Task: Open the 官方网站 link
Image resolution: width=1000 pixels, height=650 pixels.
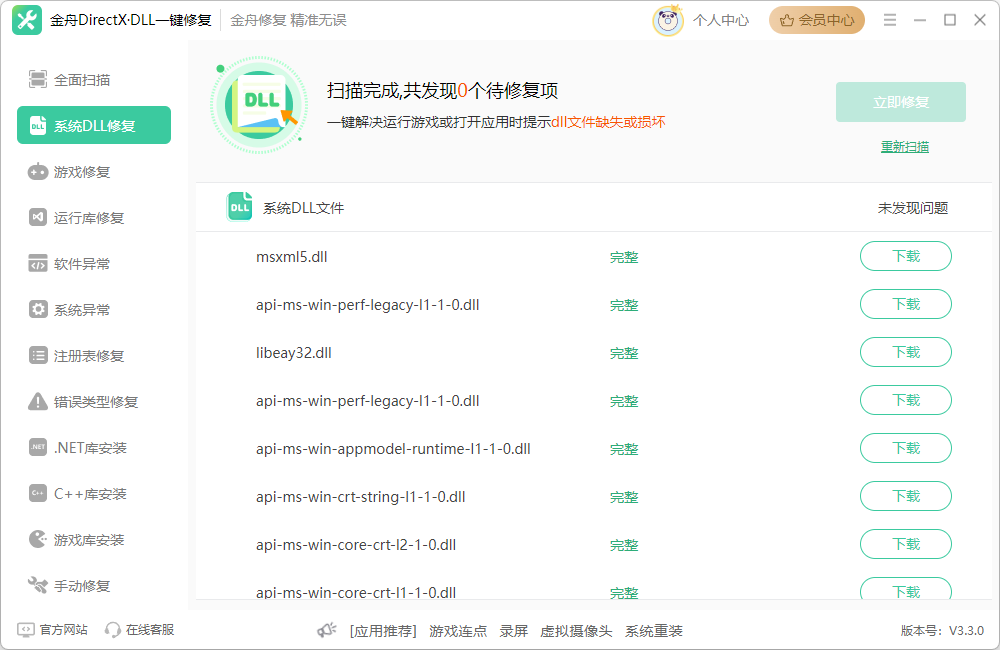Action: (x=63, y=630)
